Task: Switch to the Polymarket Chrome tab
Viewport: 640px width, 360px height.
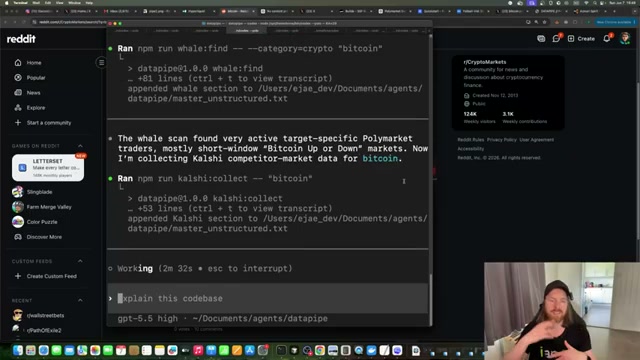Action: (394, 11)
